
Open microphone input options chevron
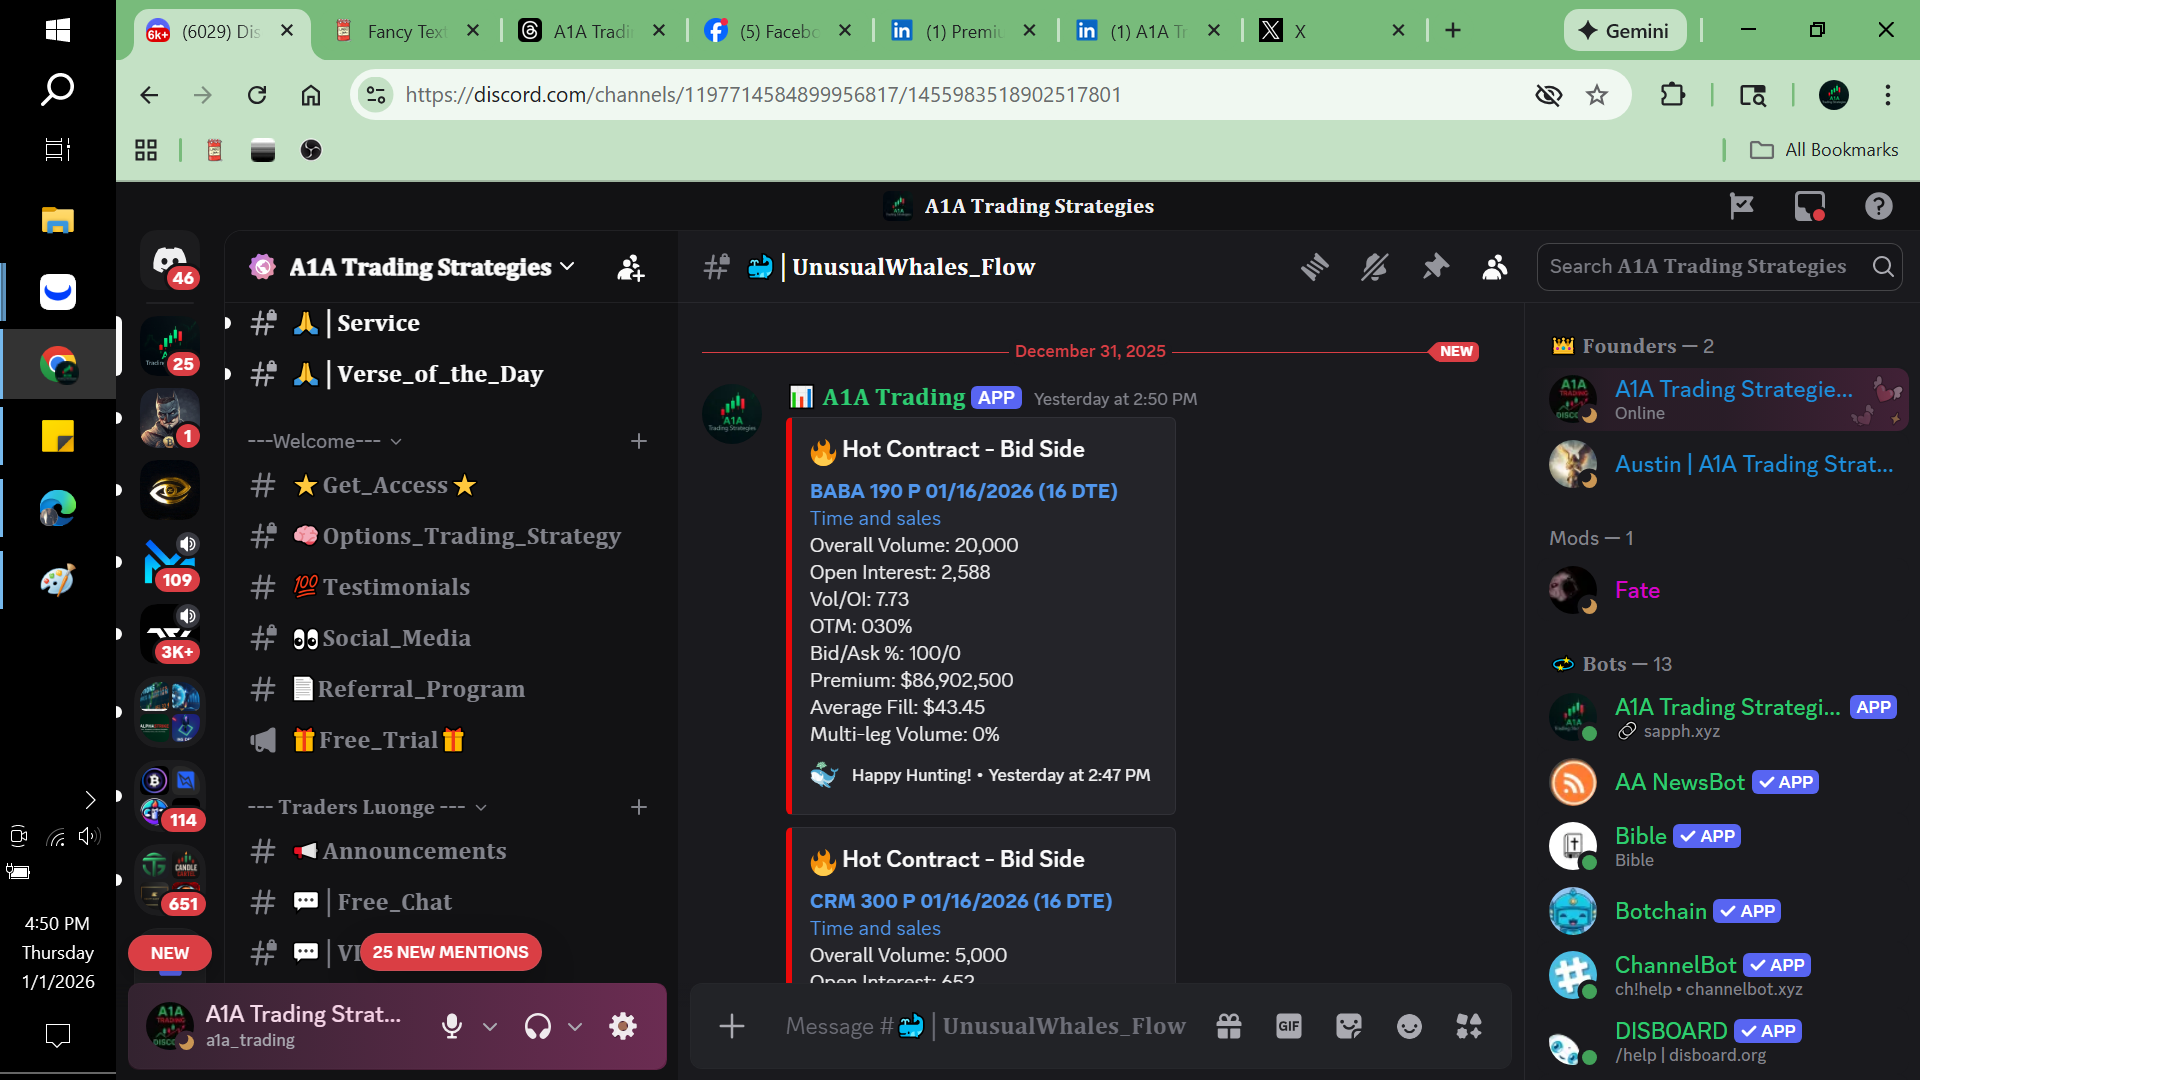coord(490,1026)
